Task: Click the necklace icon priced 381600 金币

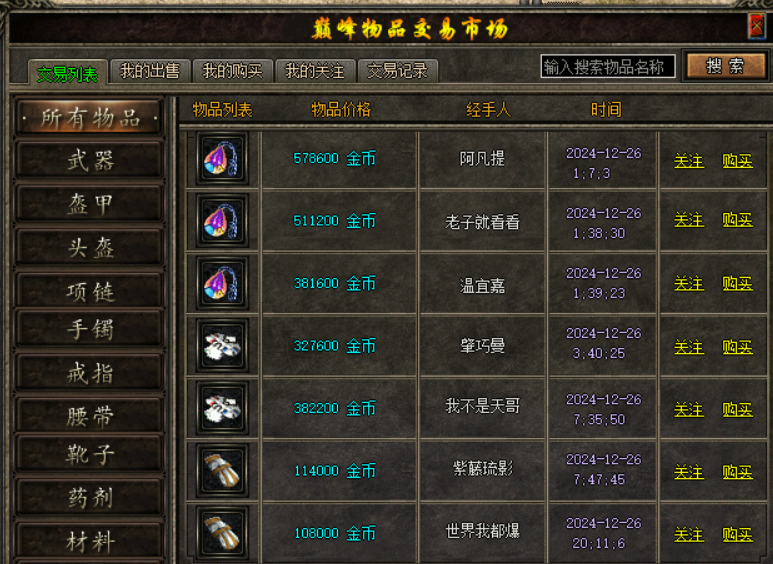Action: click(x=222, y=283)
